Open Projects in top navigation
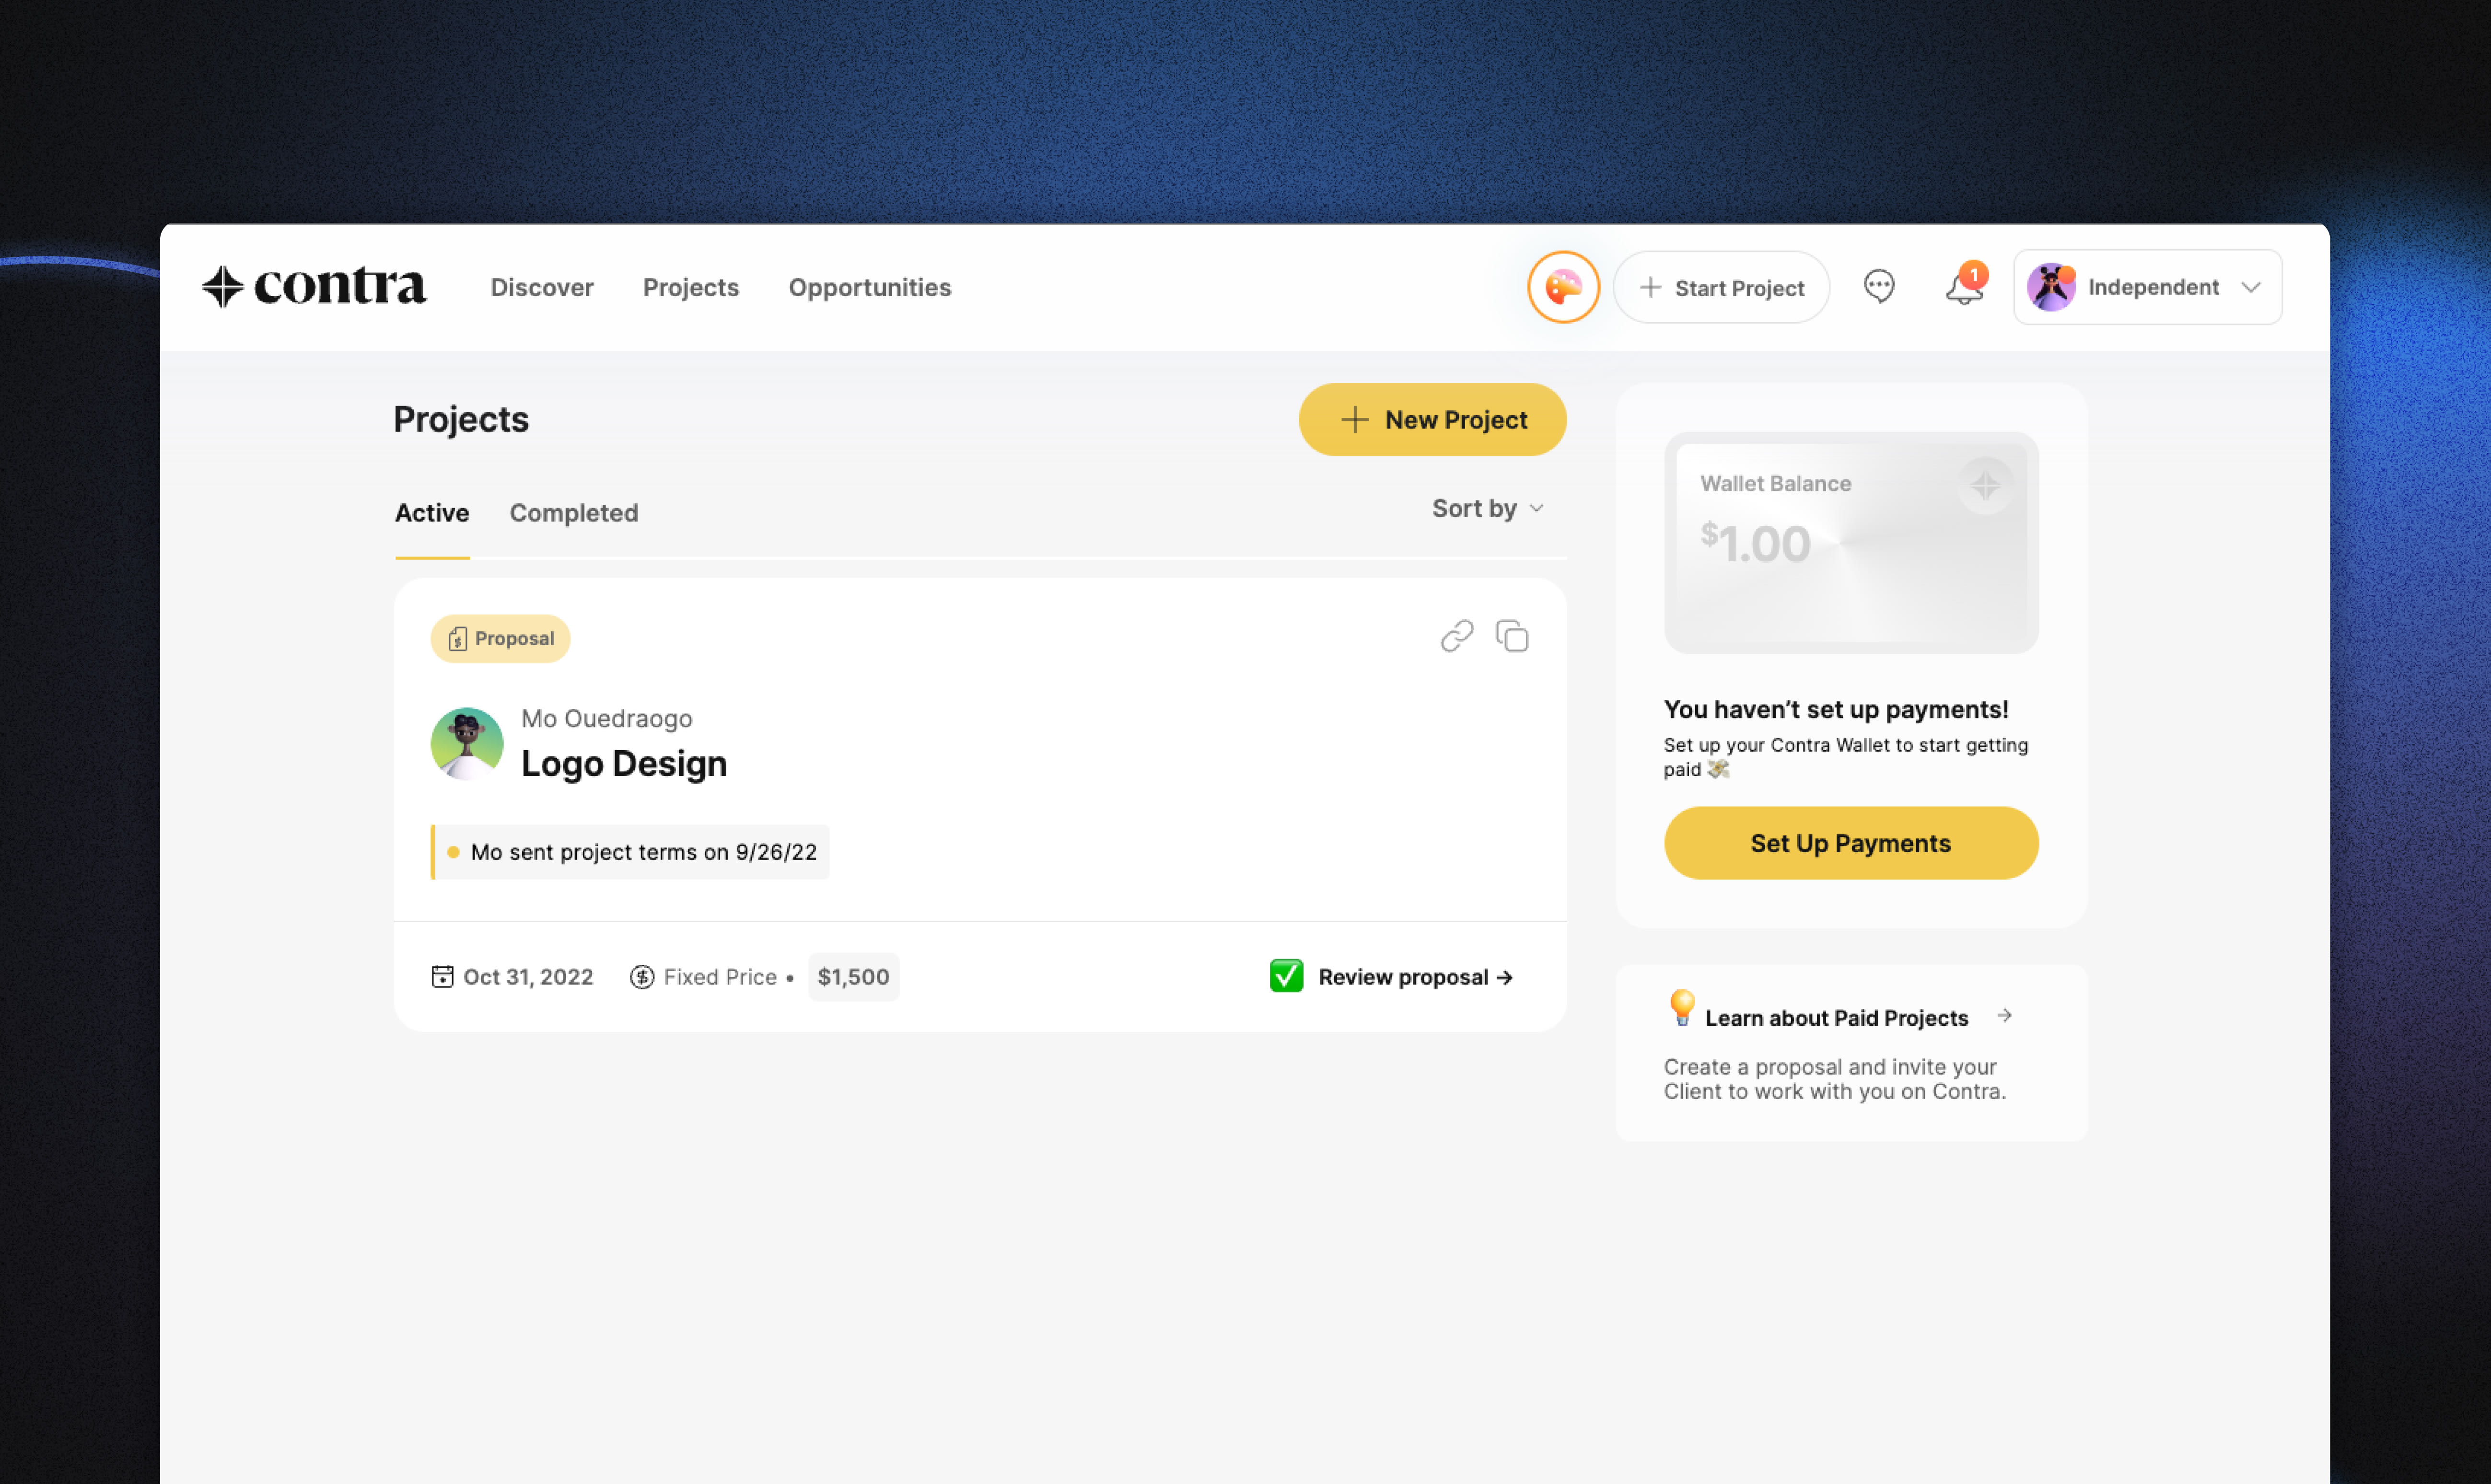2491x1484 pixels. (x=691, y=288)
